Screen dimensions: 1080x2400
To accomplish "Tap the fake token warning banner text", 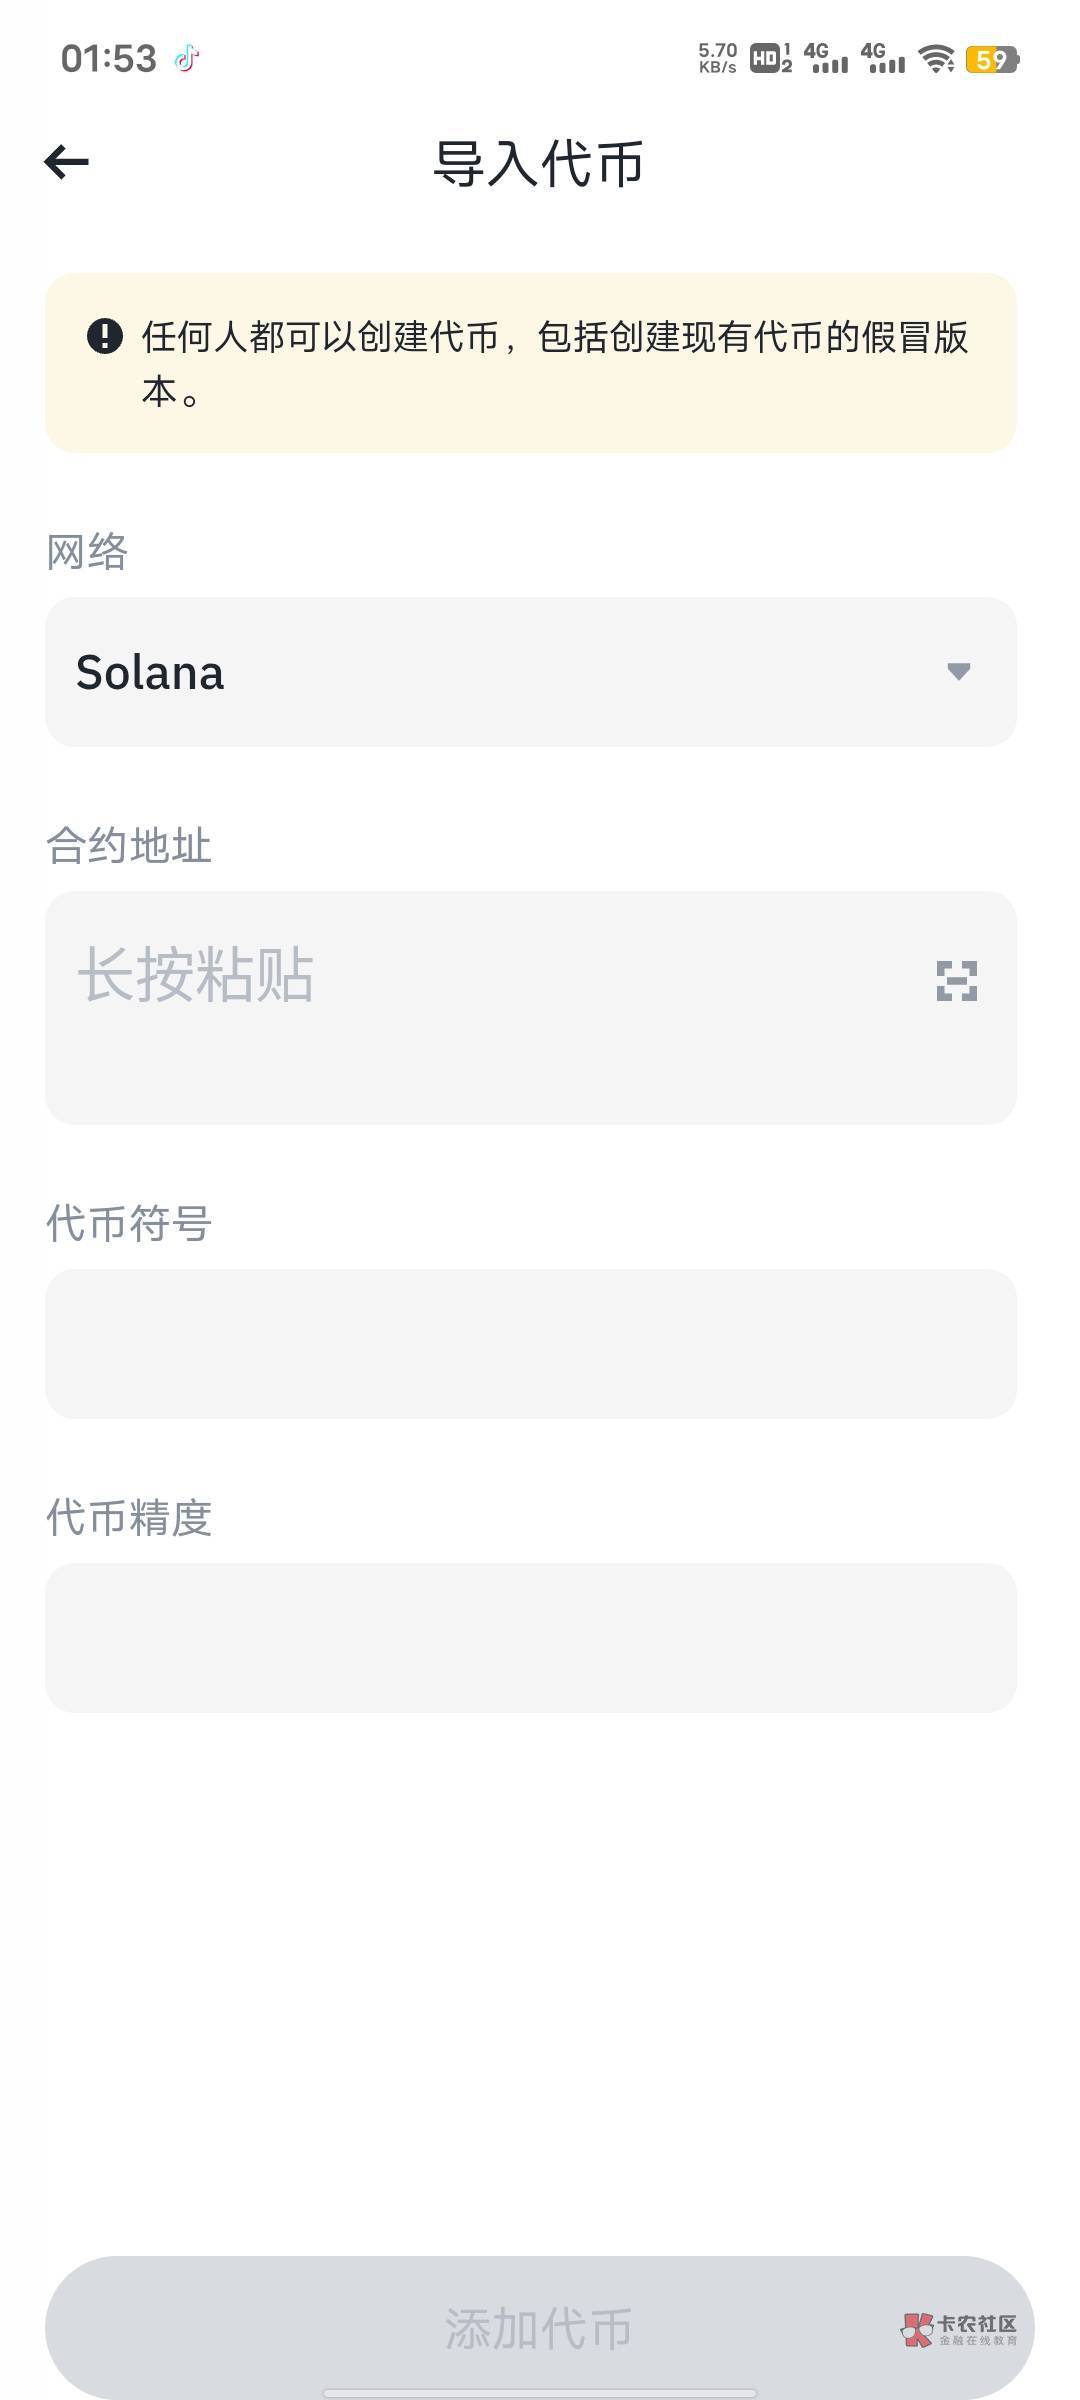I will click(555, 363).
